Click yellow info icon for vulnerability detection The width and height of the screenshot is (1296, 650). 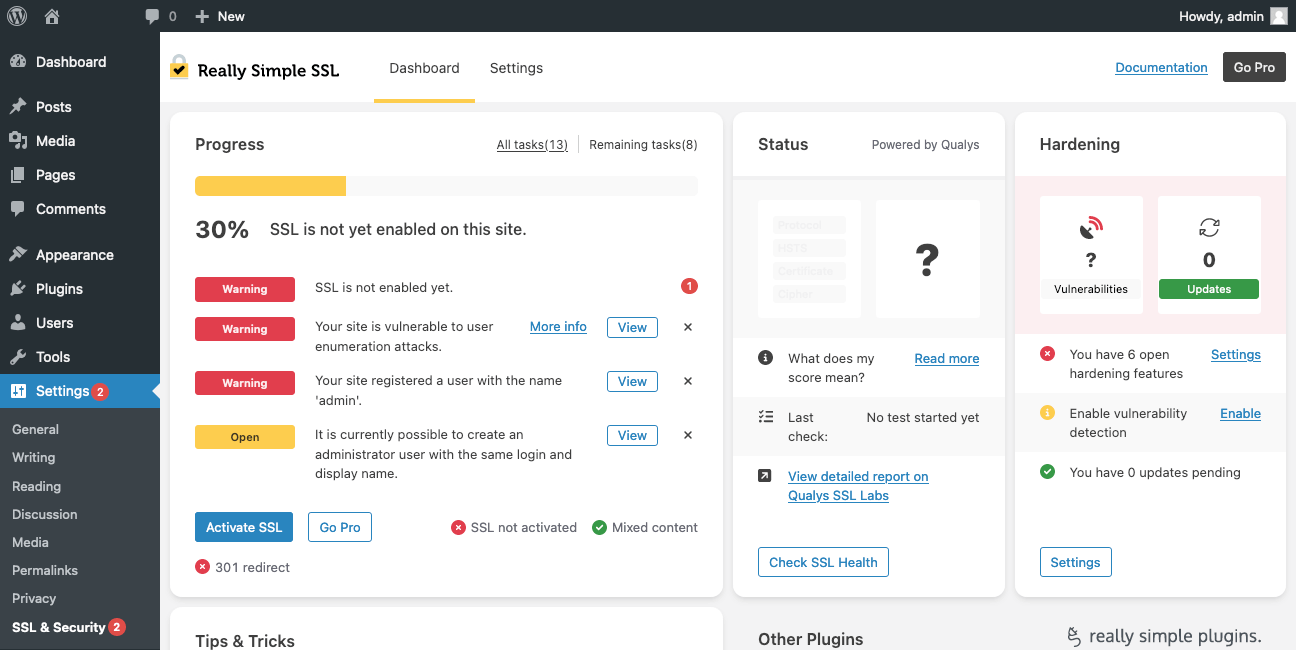pyautogui.click(x=1047, y=412)
